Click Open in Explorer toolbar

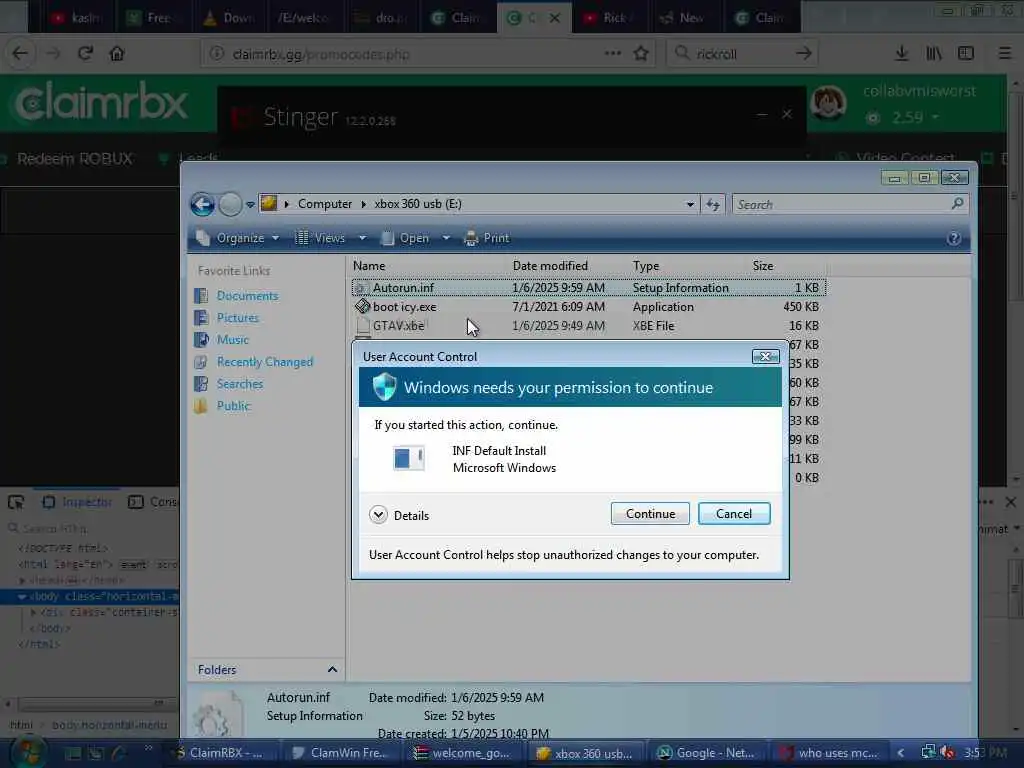pyautogui.click(x=405, y=238)
